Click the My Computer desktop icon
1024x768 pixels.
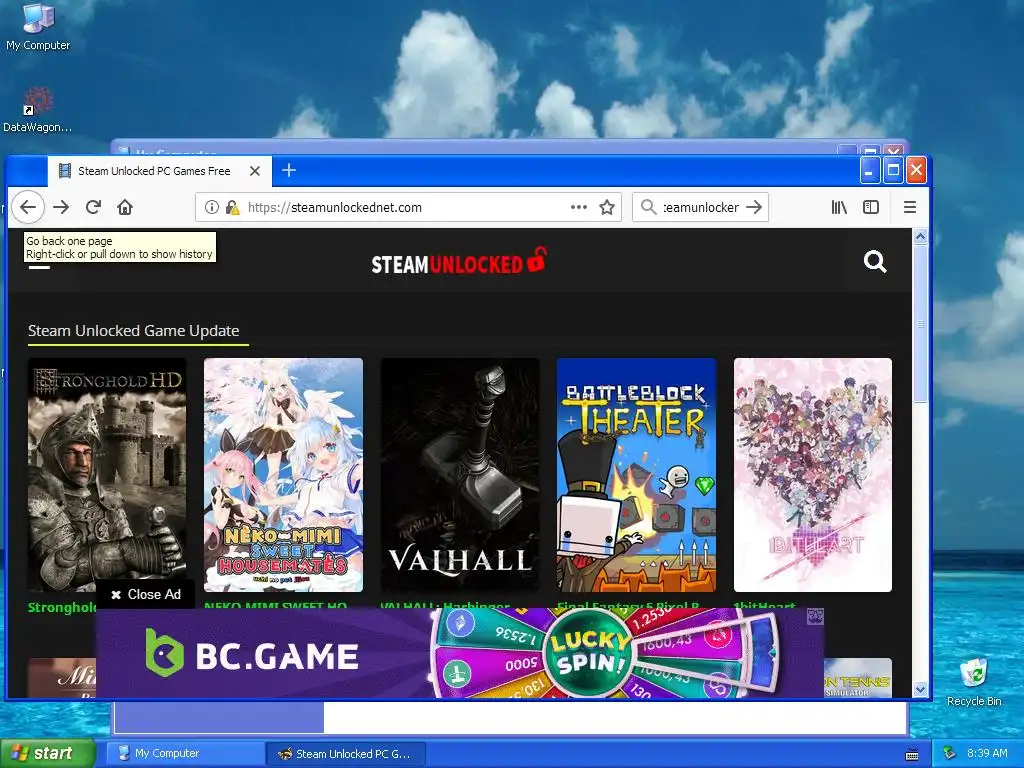(38, 26)
